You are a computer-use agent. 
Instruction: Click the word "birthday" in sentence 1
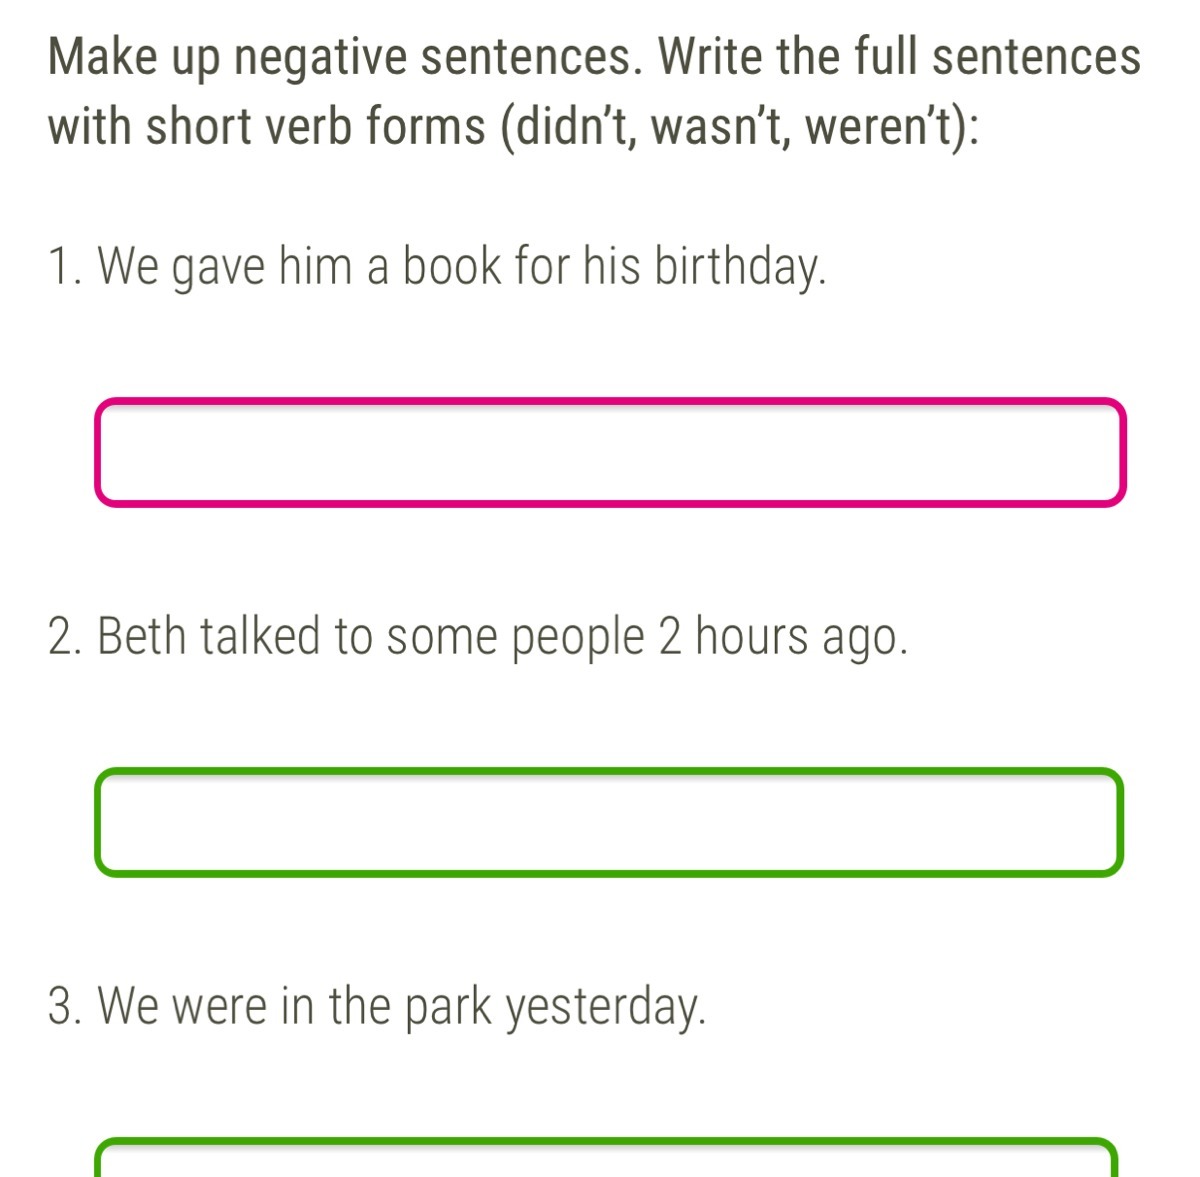740,267
